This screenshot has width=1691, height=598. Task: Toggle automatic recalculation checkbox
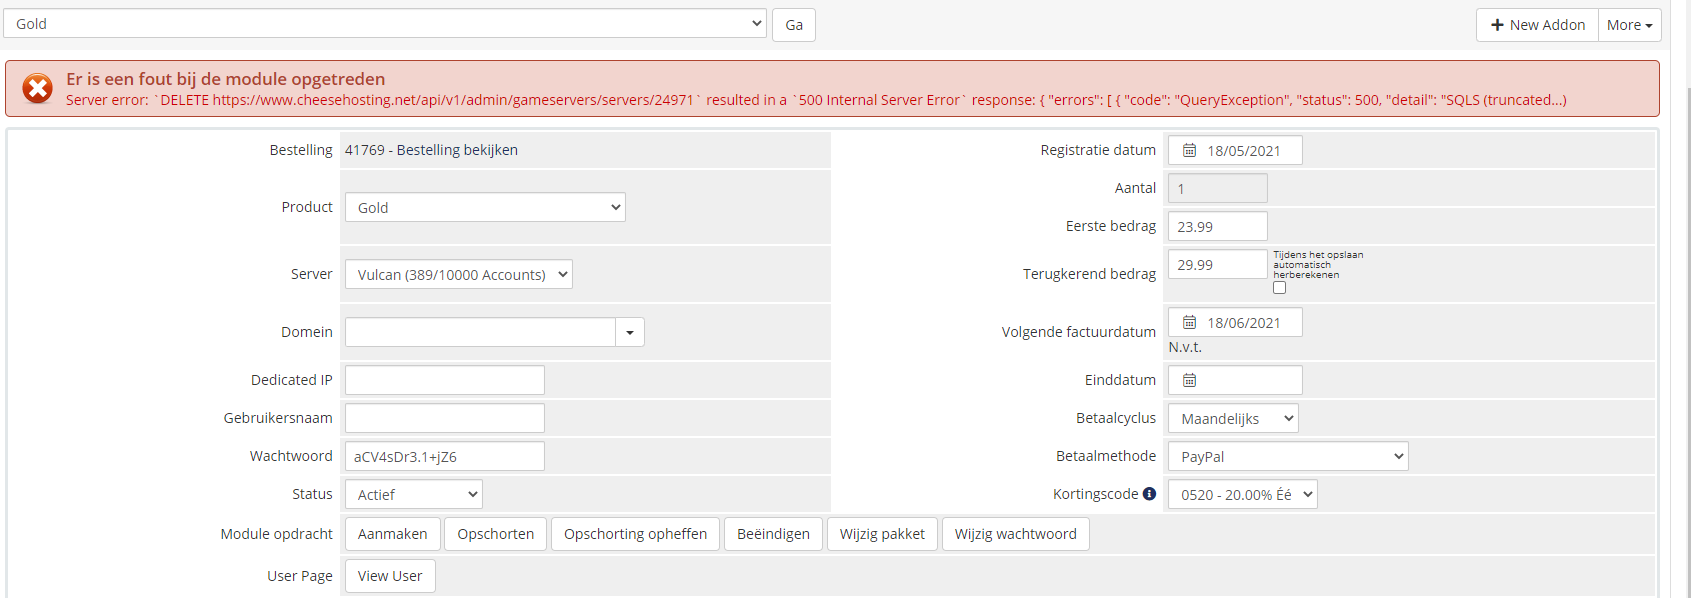point(1279,288)
